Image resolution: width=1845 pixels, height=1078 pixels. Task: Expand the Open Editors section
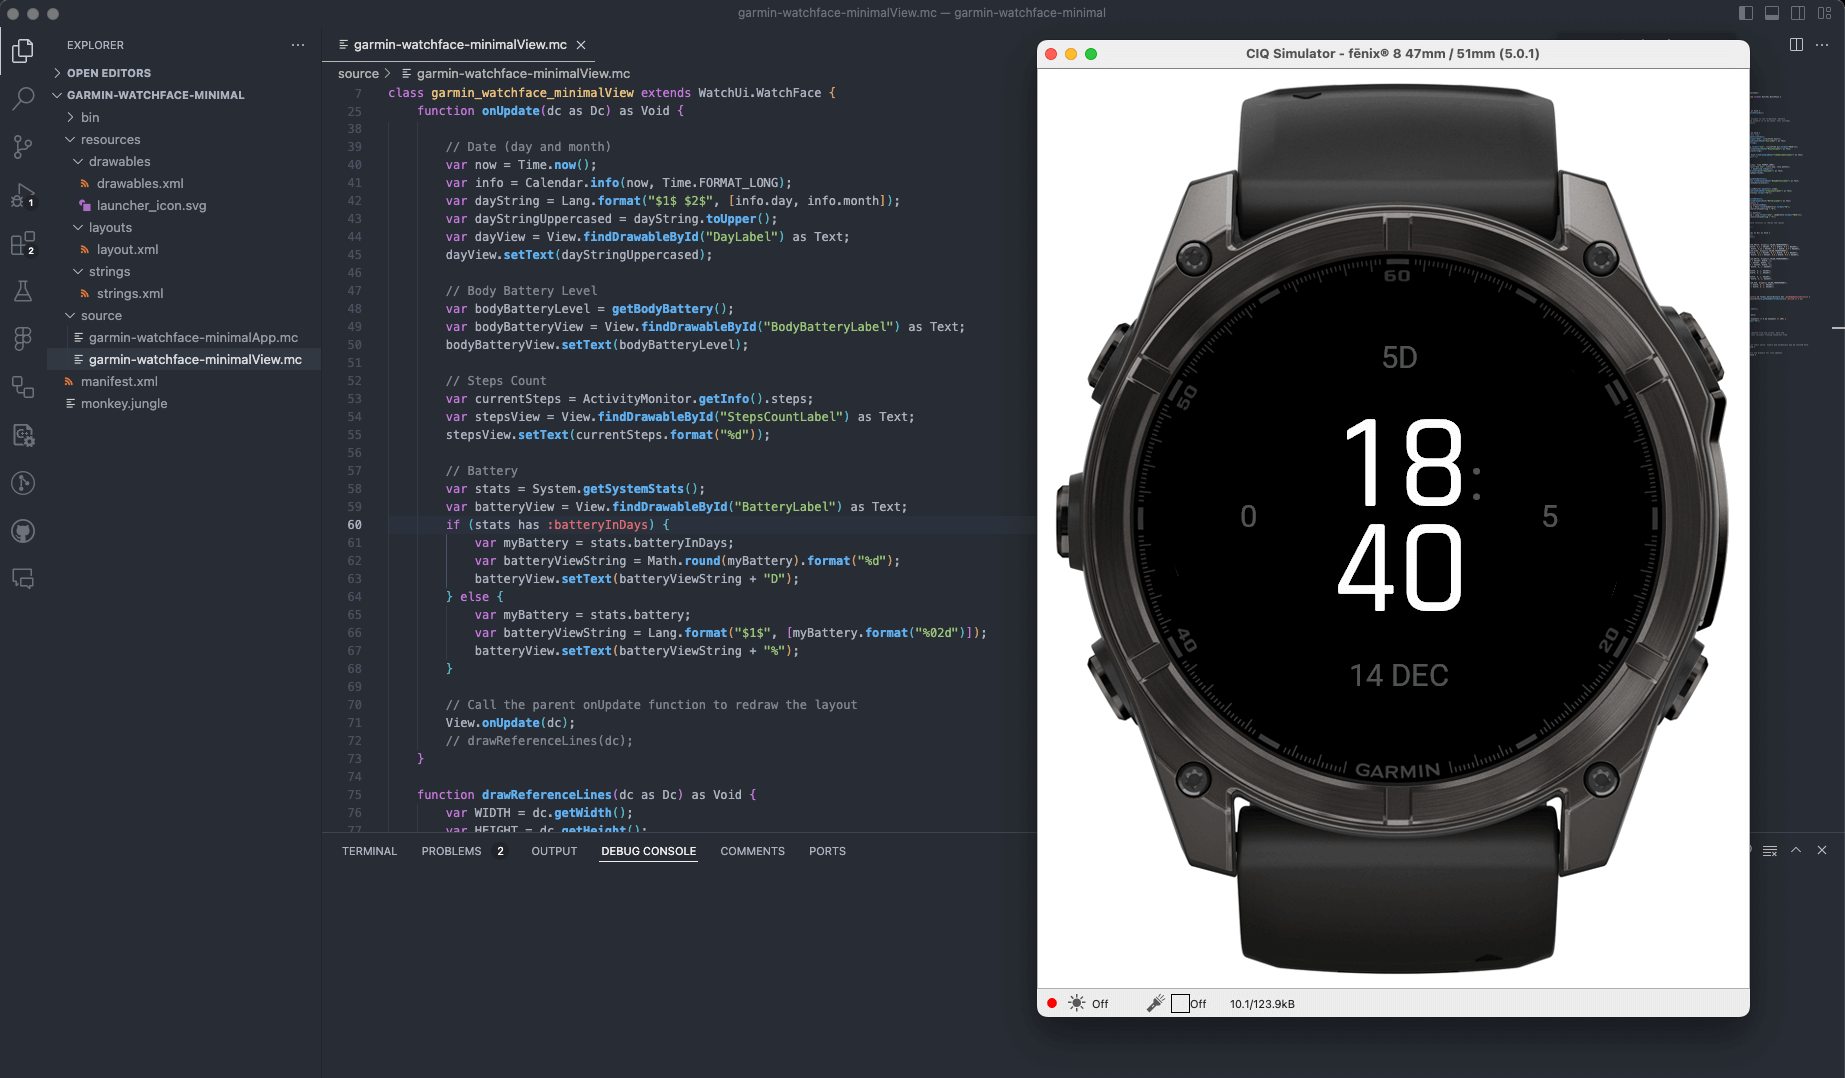(x=108, y=73)
